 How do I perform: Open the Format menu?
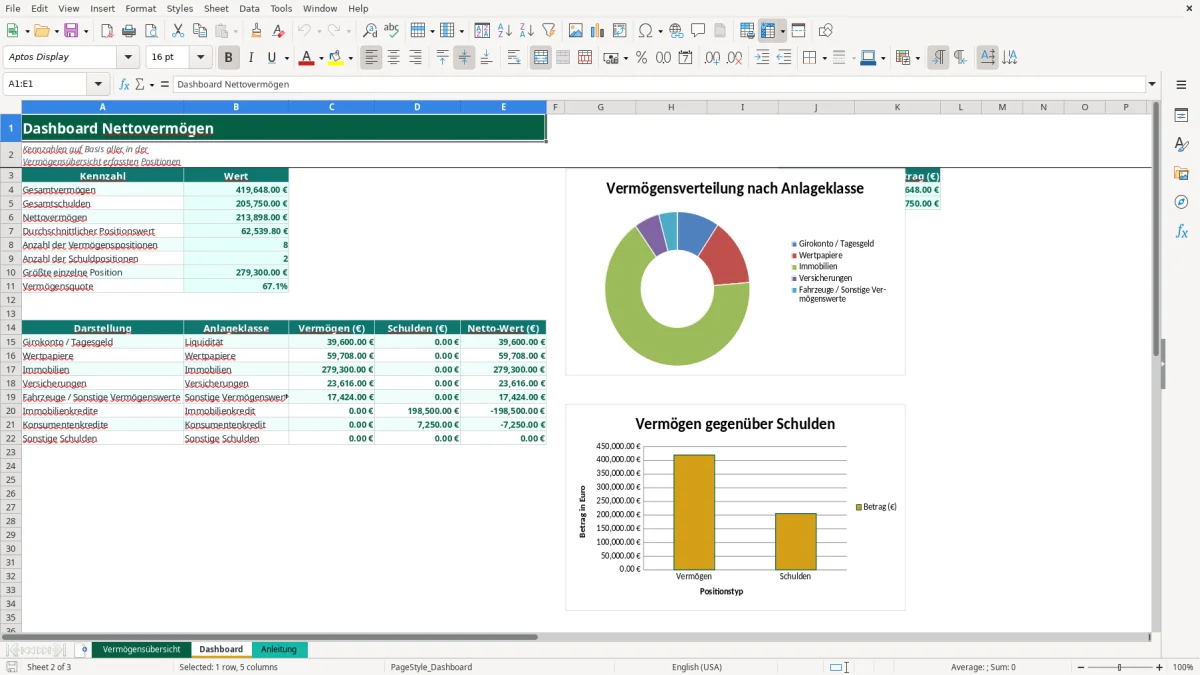coord(141,8)
